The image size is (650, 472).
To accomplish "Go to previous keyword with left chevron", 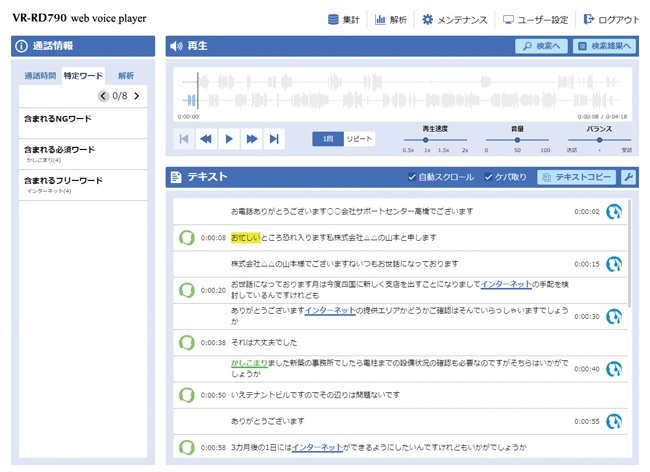I will pos(103,96).
